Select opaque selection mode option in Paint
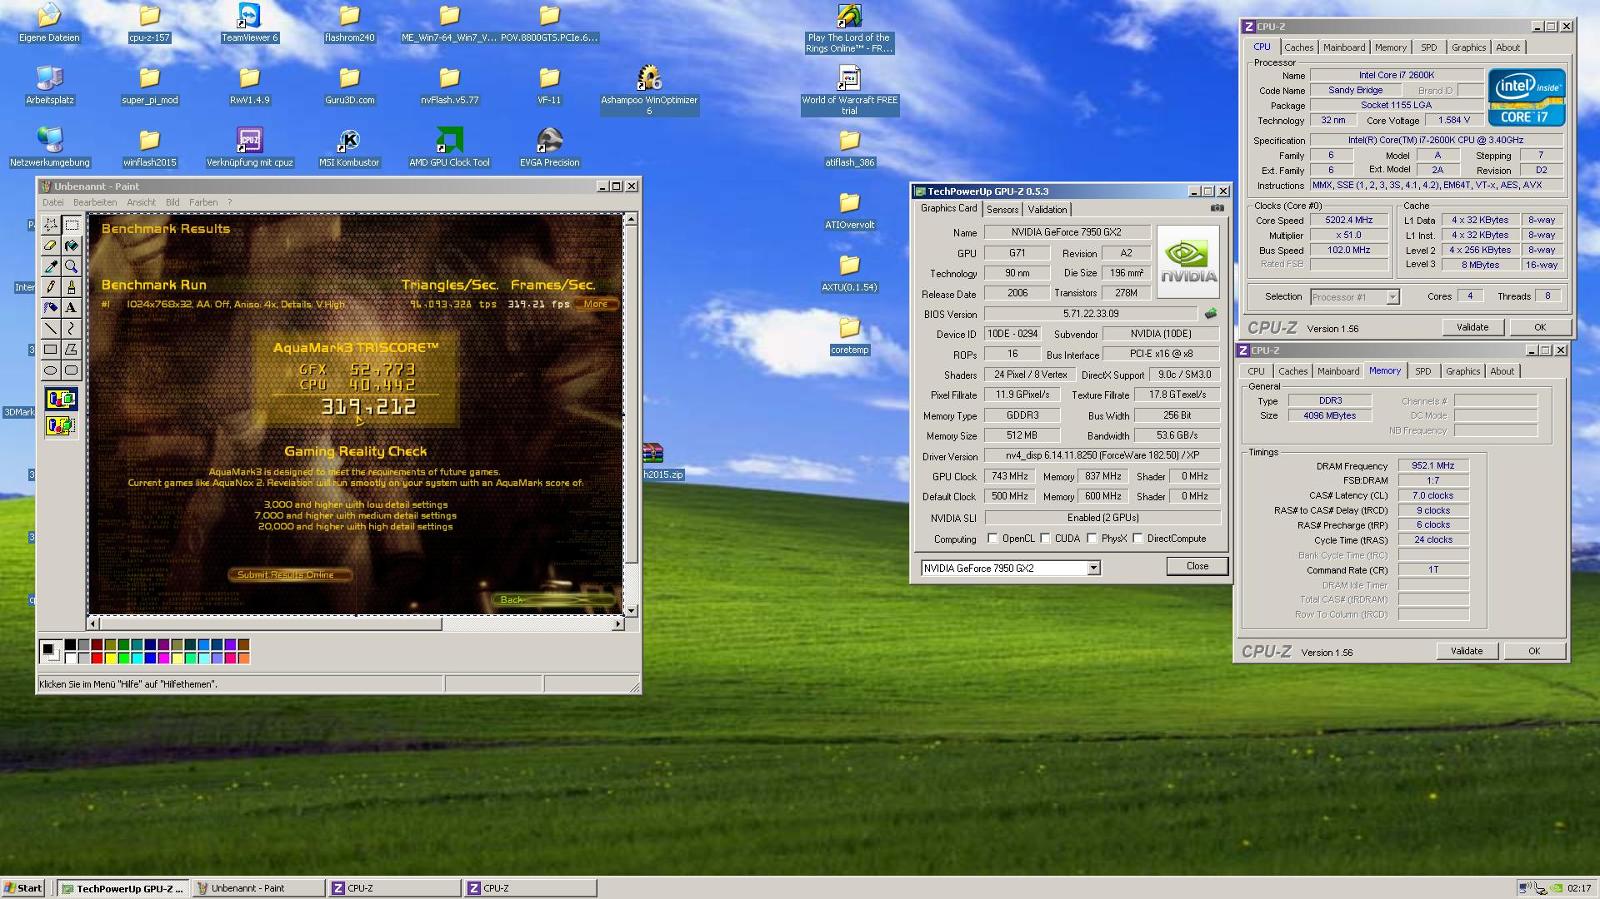The image size is (1600, 899). point(61,400)
